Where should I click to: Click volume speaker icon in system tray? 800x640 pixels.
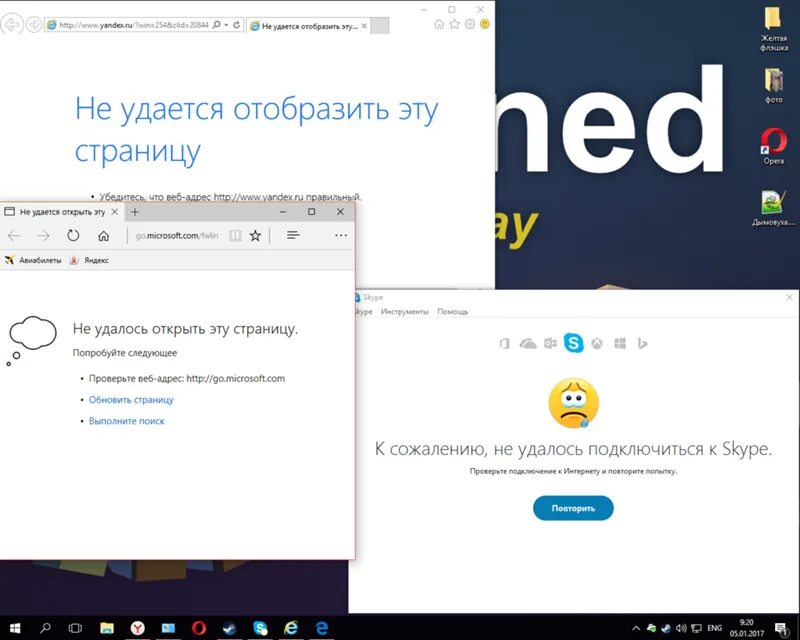click(681, 628)
